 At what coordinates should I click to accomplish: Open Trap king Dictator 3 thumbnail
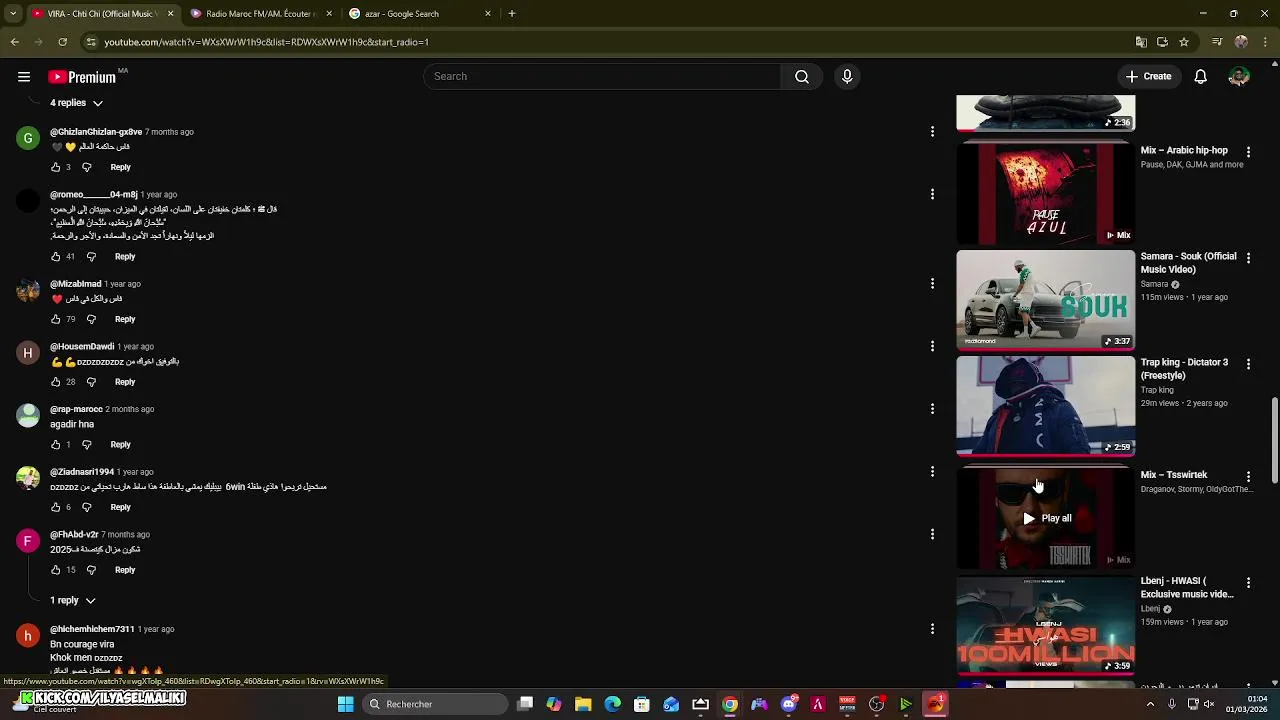point(1045,406)
